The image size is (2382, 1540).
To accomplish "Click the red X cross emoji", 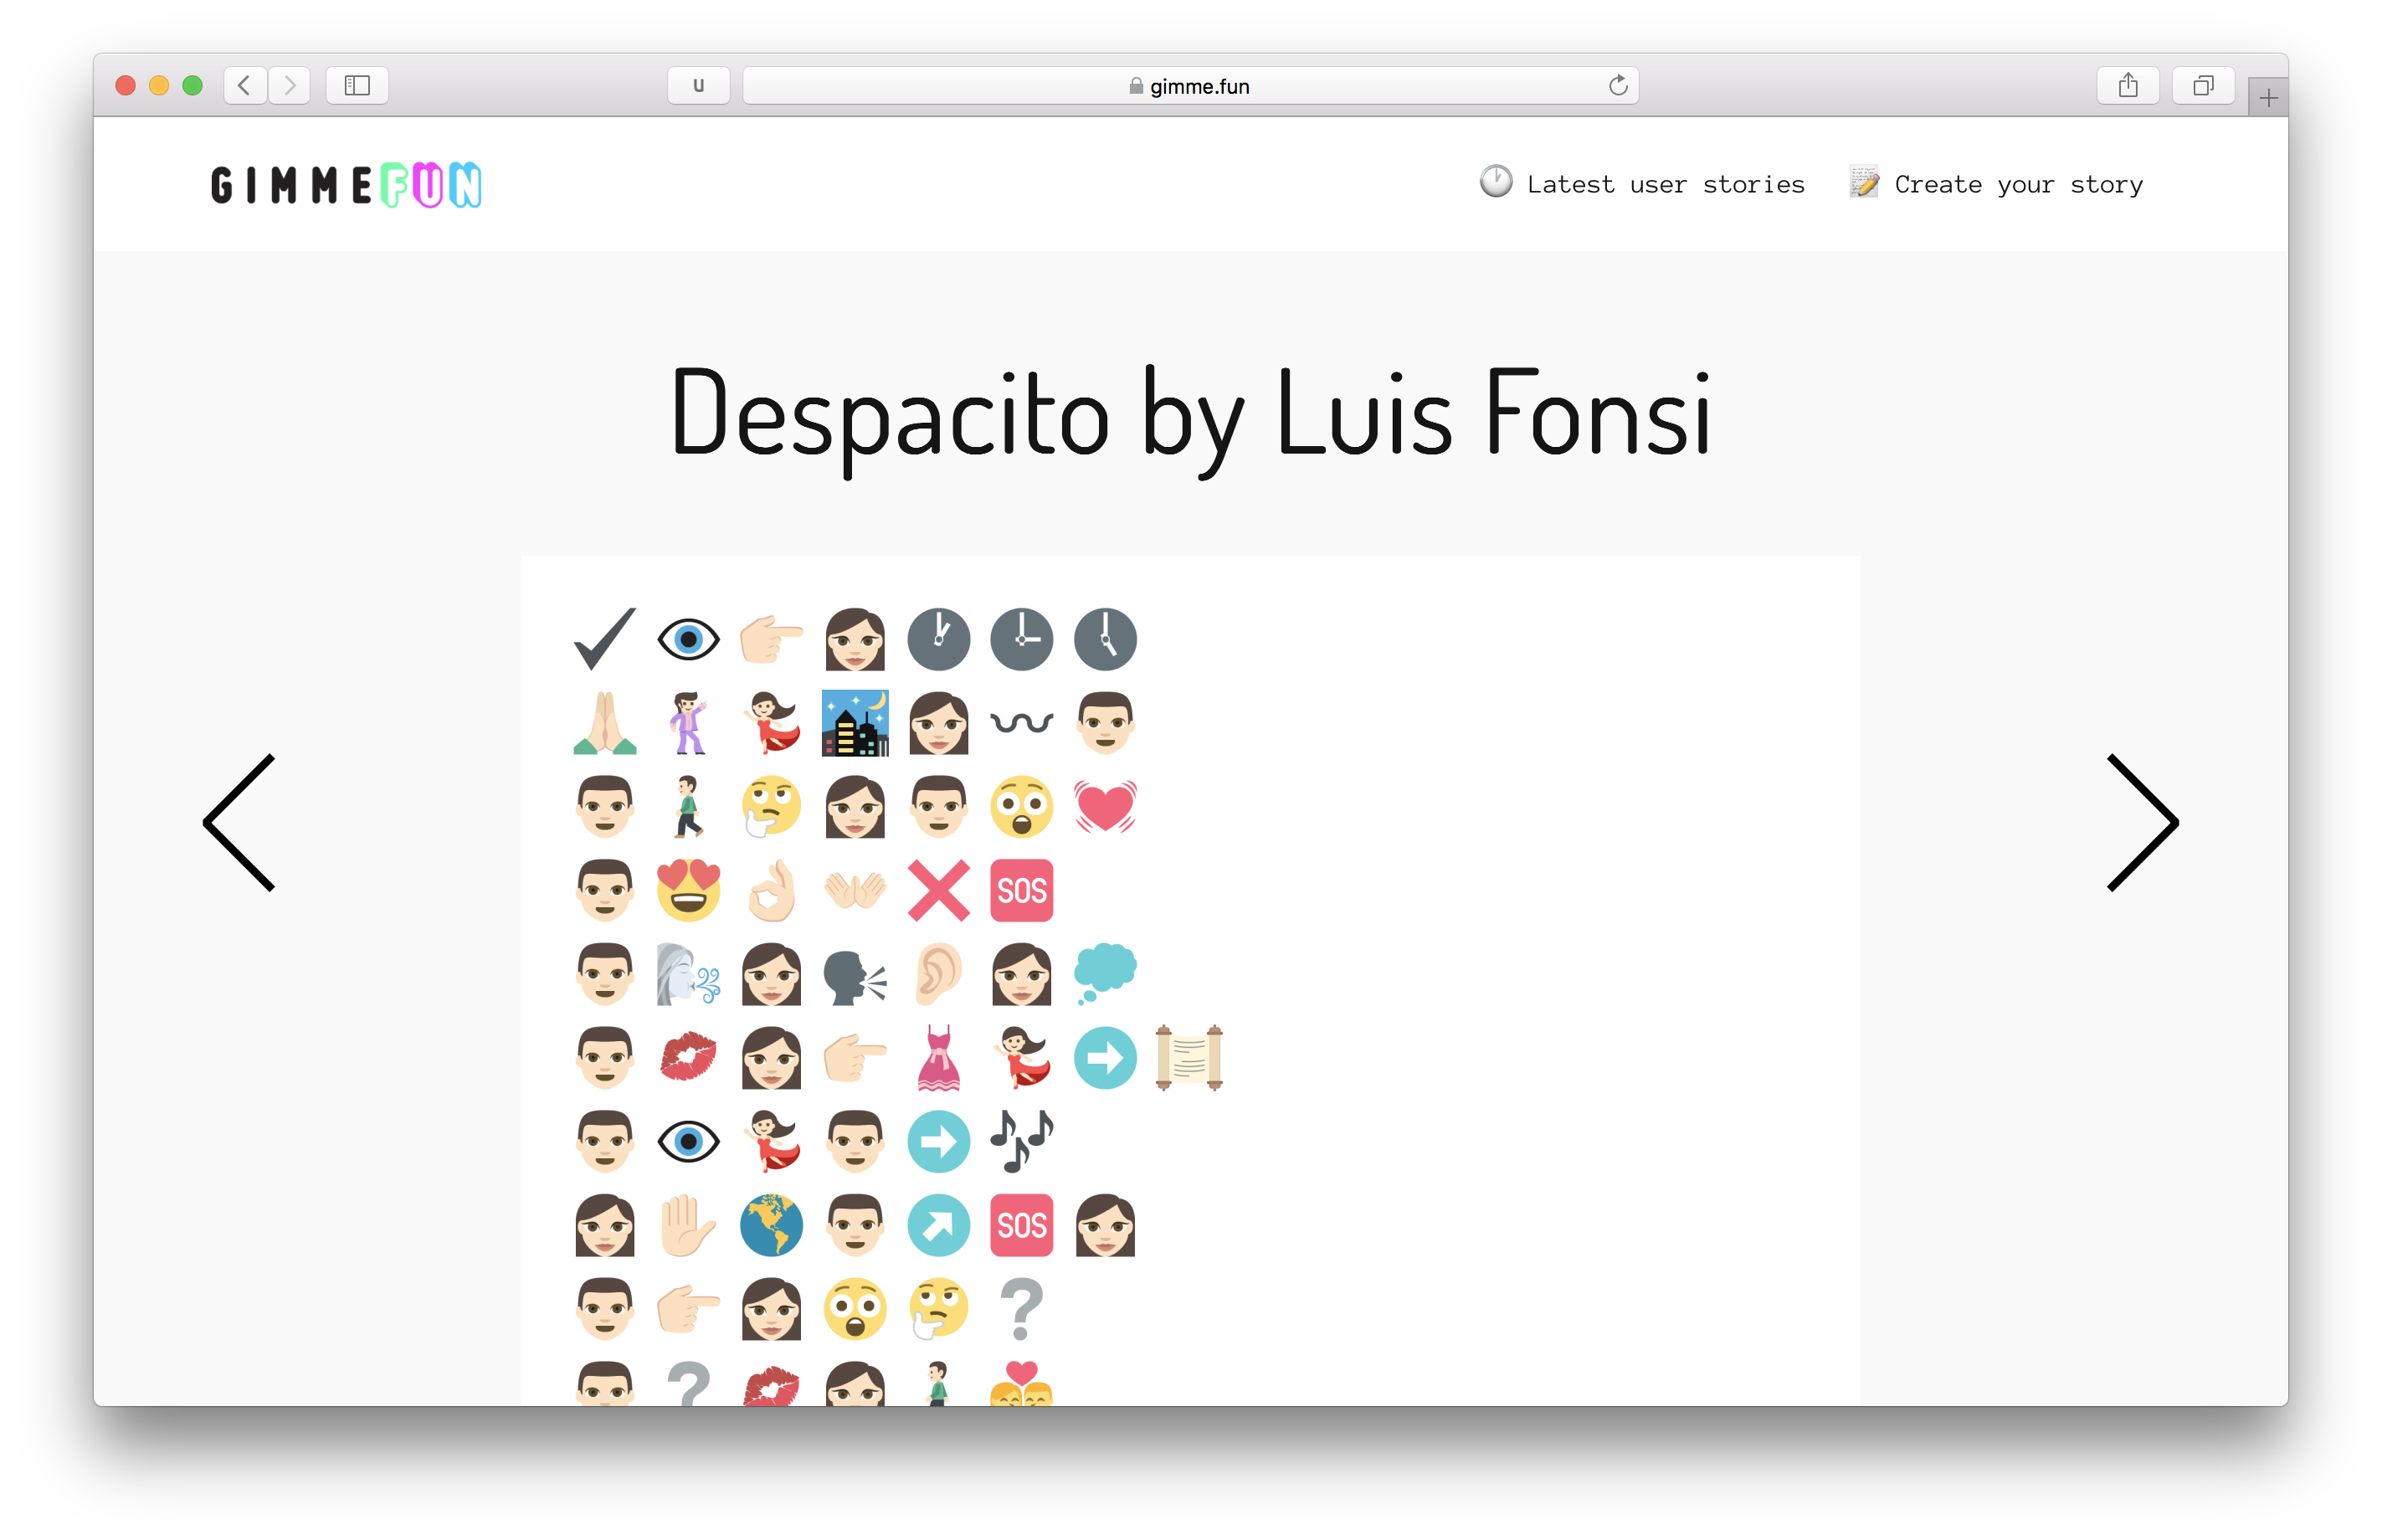I will tap(938, 890).
